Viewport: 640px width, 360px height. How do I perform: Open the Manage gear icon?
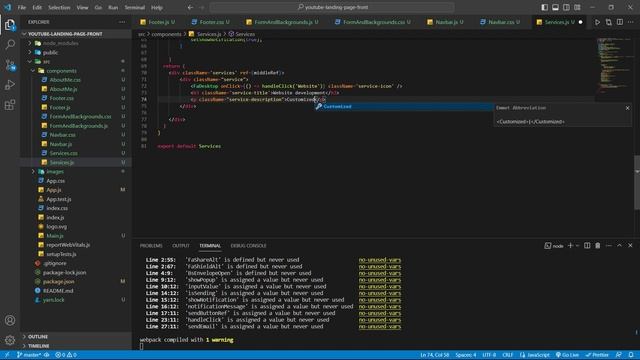tap(10, 340)
